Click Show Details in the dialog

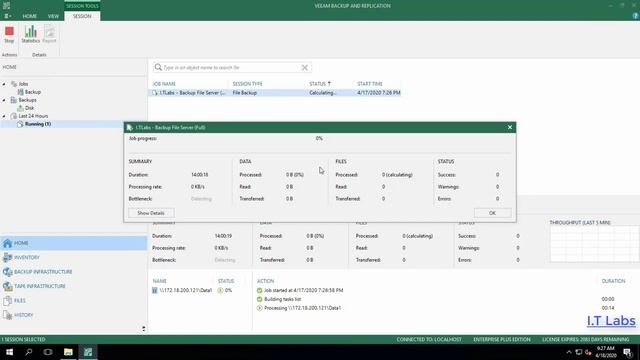tap(151, 213)
